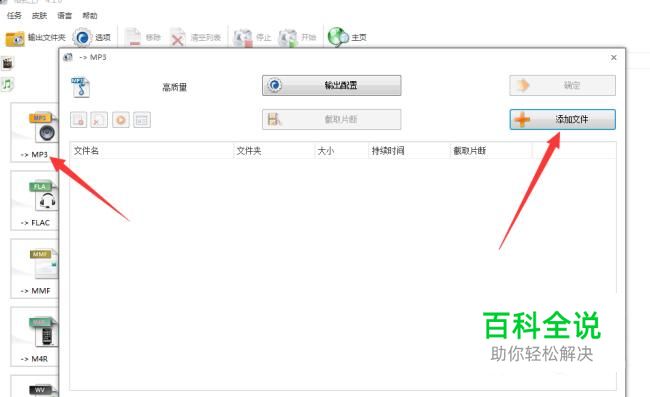This screenshot has height=397, width=650.
Task: Choose the -> MMF conversion tile
Action: click(35, 269)
